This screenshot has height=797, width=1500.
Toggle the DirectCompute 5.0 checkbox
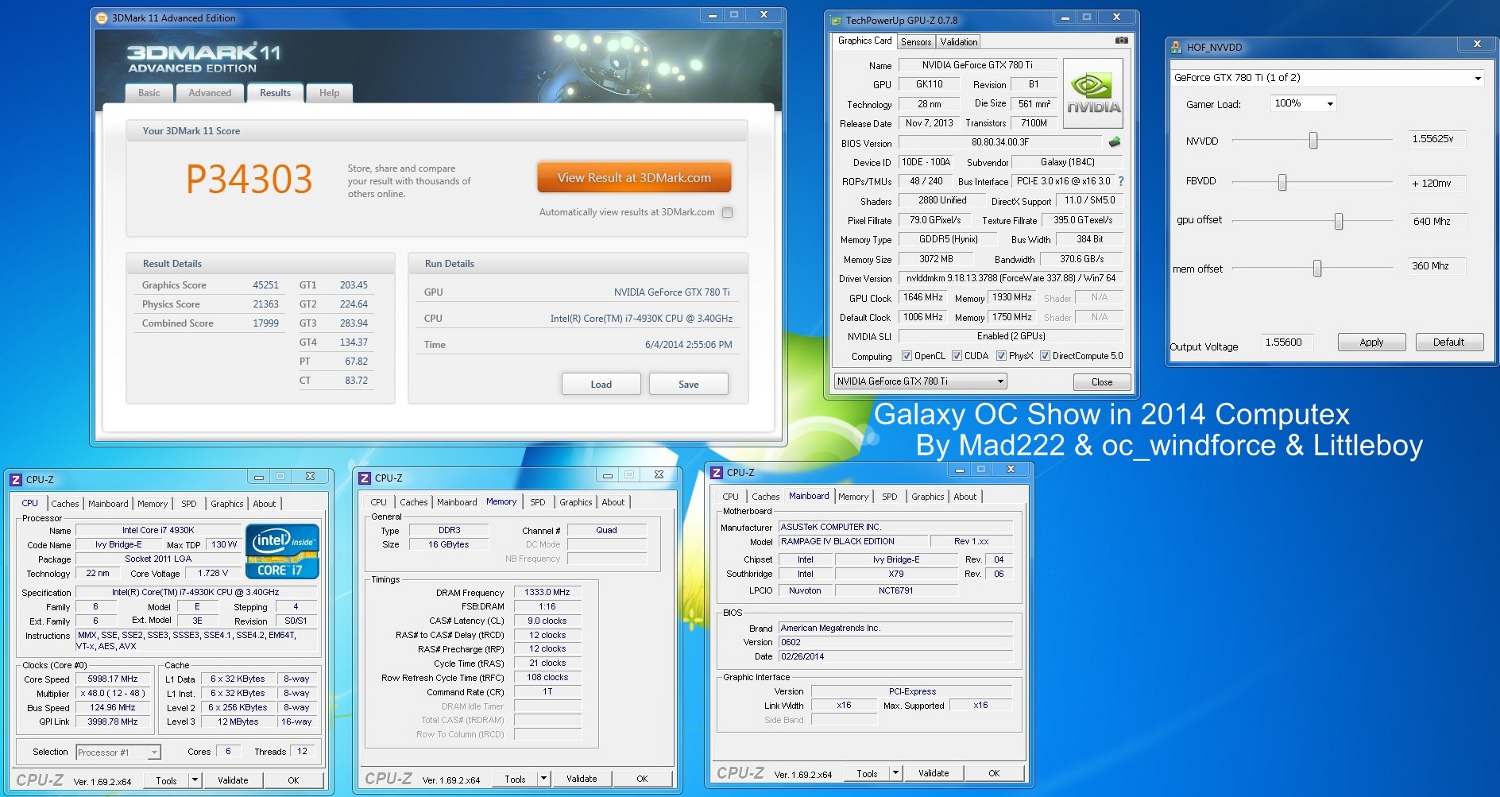click(x=1045, y=356)
